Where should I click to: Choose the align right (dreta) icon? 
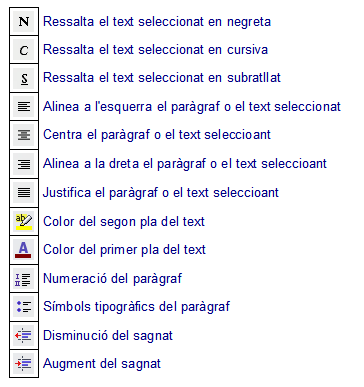(24, 164)
